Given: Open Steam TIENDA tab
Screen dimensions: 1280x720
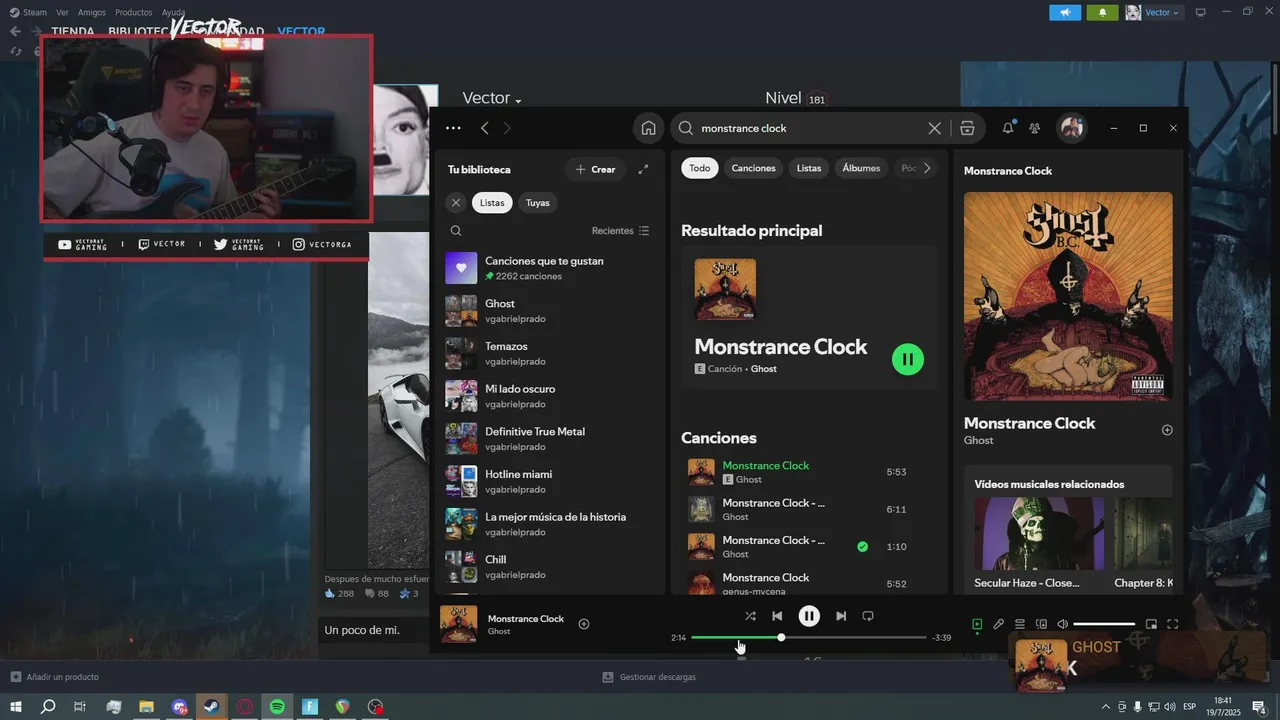Looking at the screenshot, I should click(x=73, y=31).
